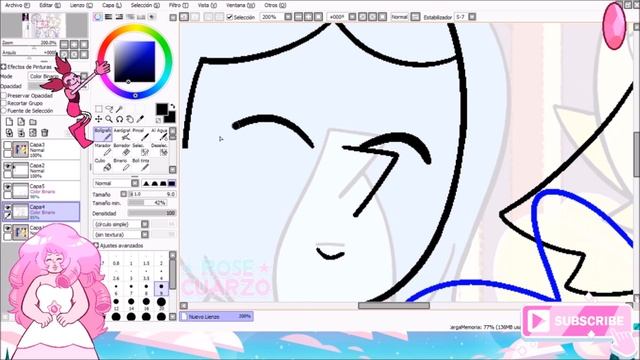
Task: Swap foreground and background colors
Action: 172,106
